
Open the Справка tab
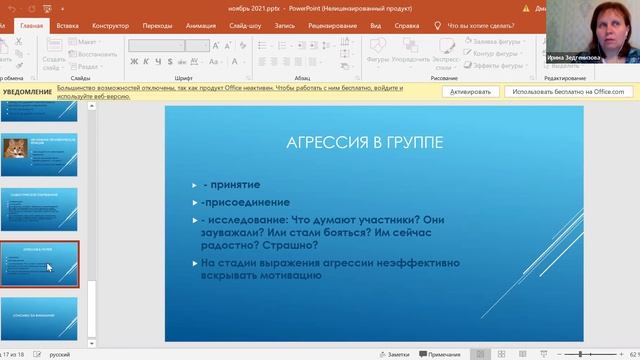(407, 26)
